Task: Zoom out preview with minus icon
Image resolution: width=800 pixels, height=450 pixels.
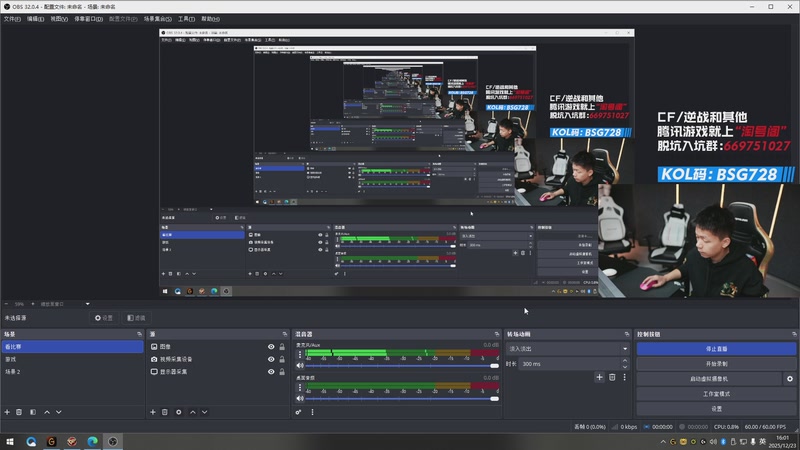Action: [x=6, y=304]
